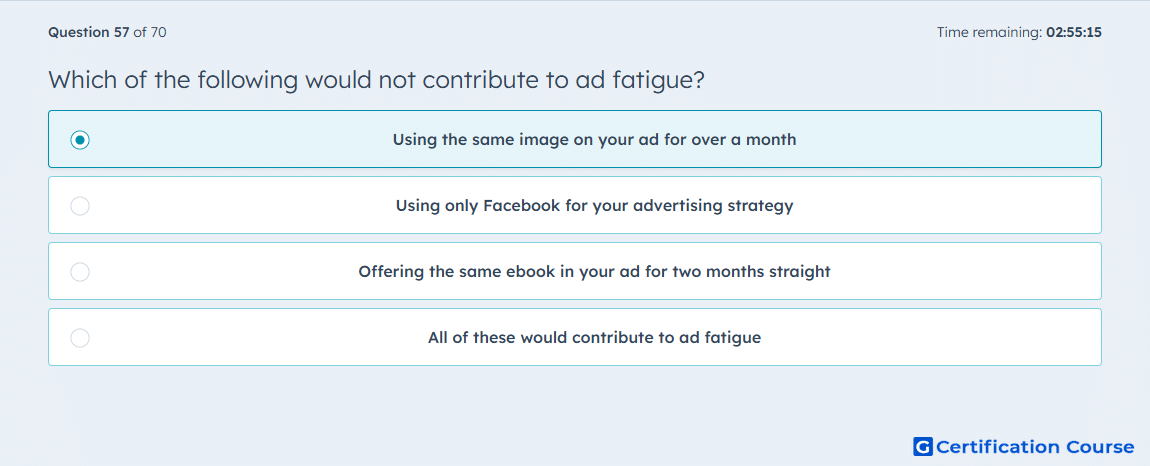Click the word 'Facebook' in the second answer
The width and height of the screenshot is (1150, 466).
[521, 205]
